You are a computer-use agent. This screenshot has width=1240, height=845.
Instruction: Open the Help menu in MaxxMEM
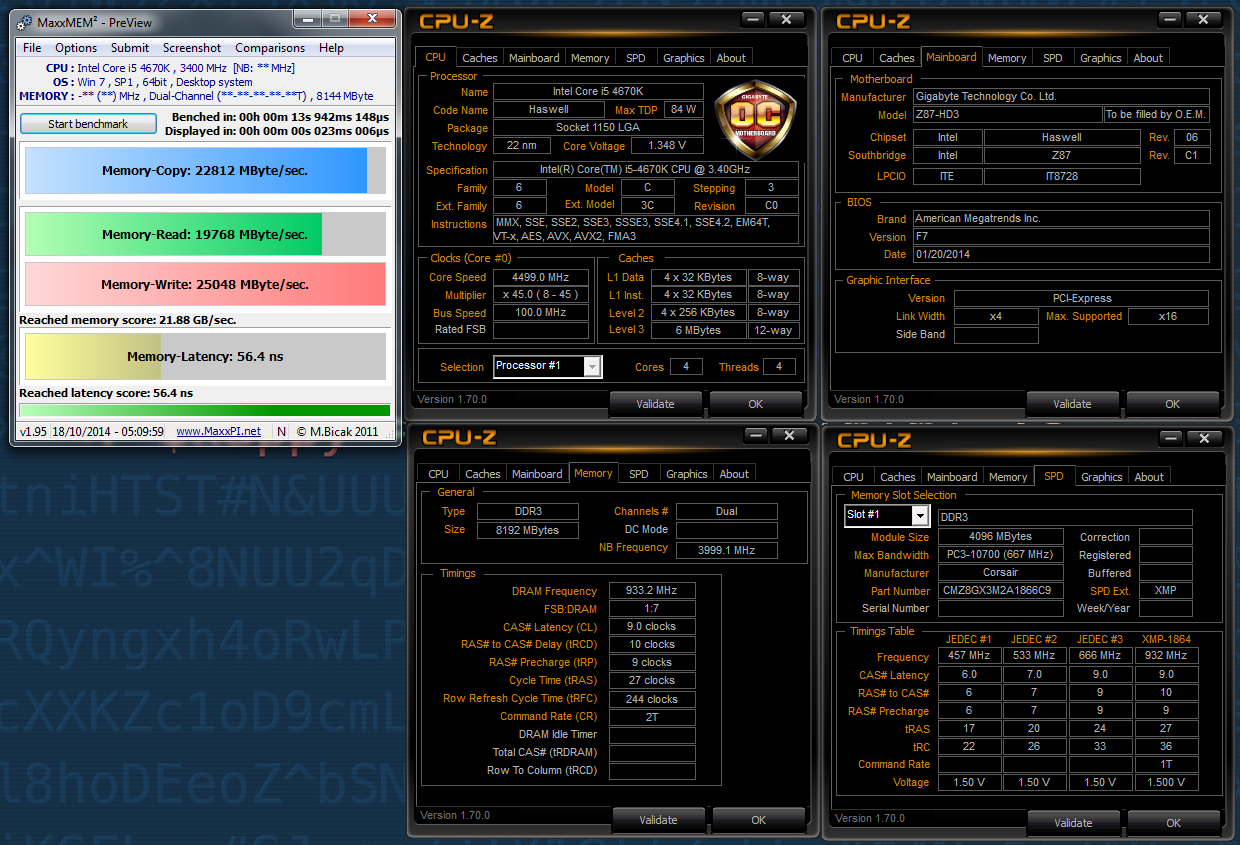331,48
